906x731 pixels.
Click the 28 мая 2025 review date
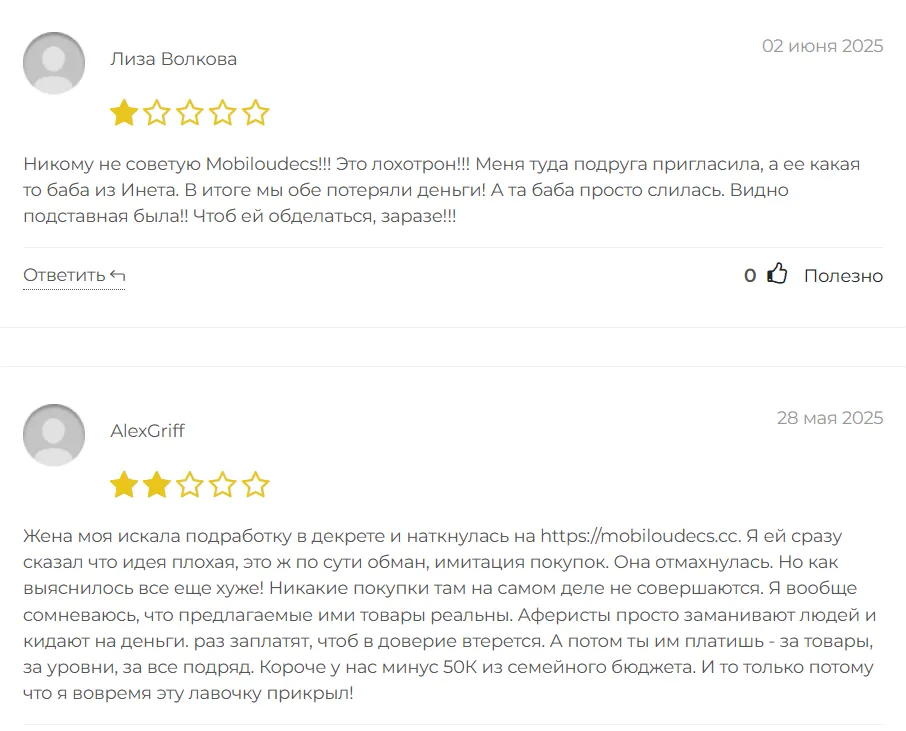click(829, 418)
